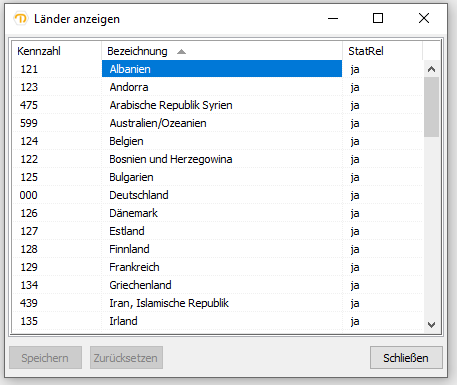This screenshot has width=457, height=385.
Task: Minimize the Länder anzeigen window
Action: coord(333,18)
